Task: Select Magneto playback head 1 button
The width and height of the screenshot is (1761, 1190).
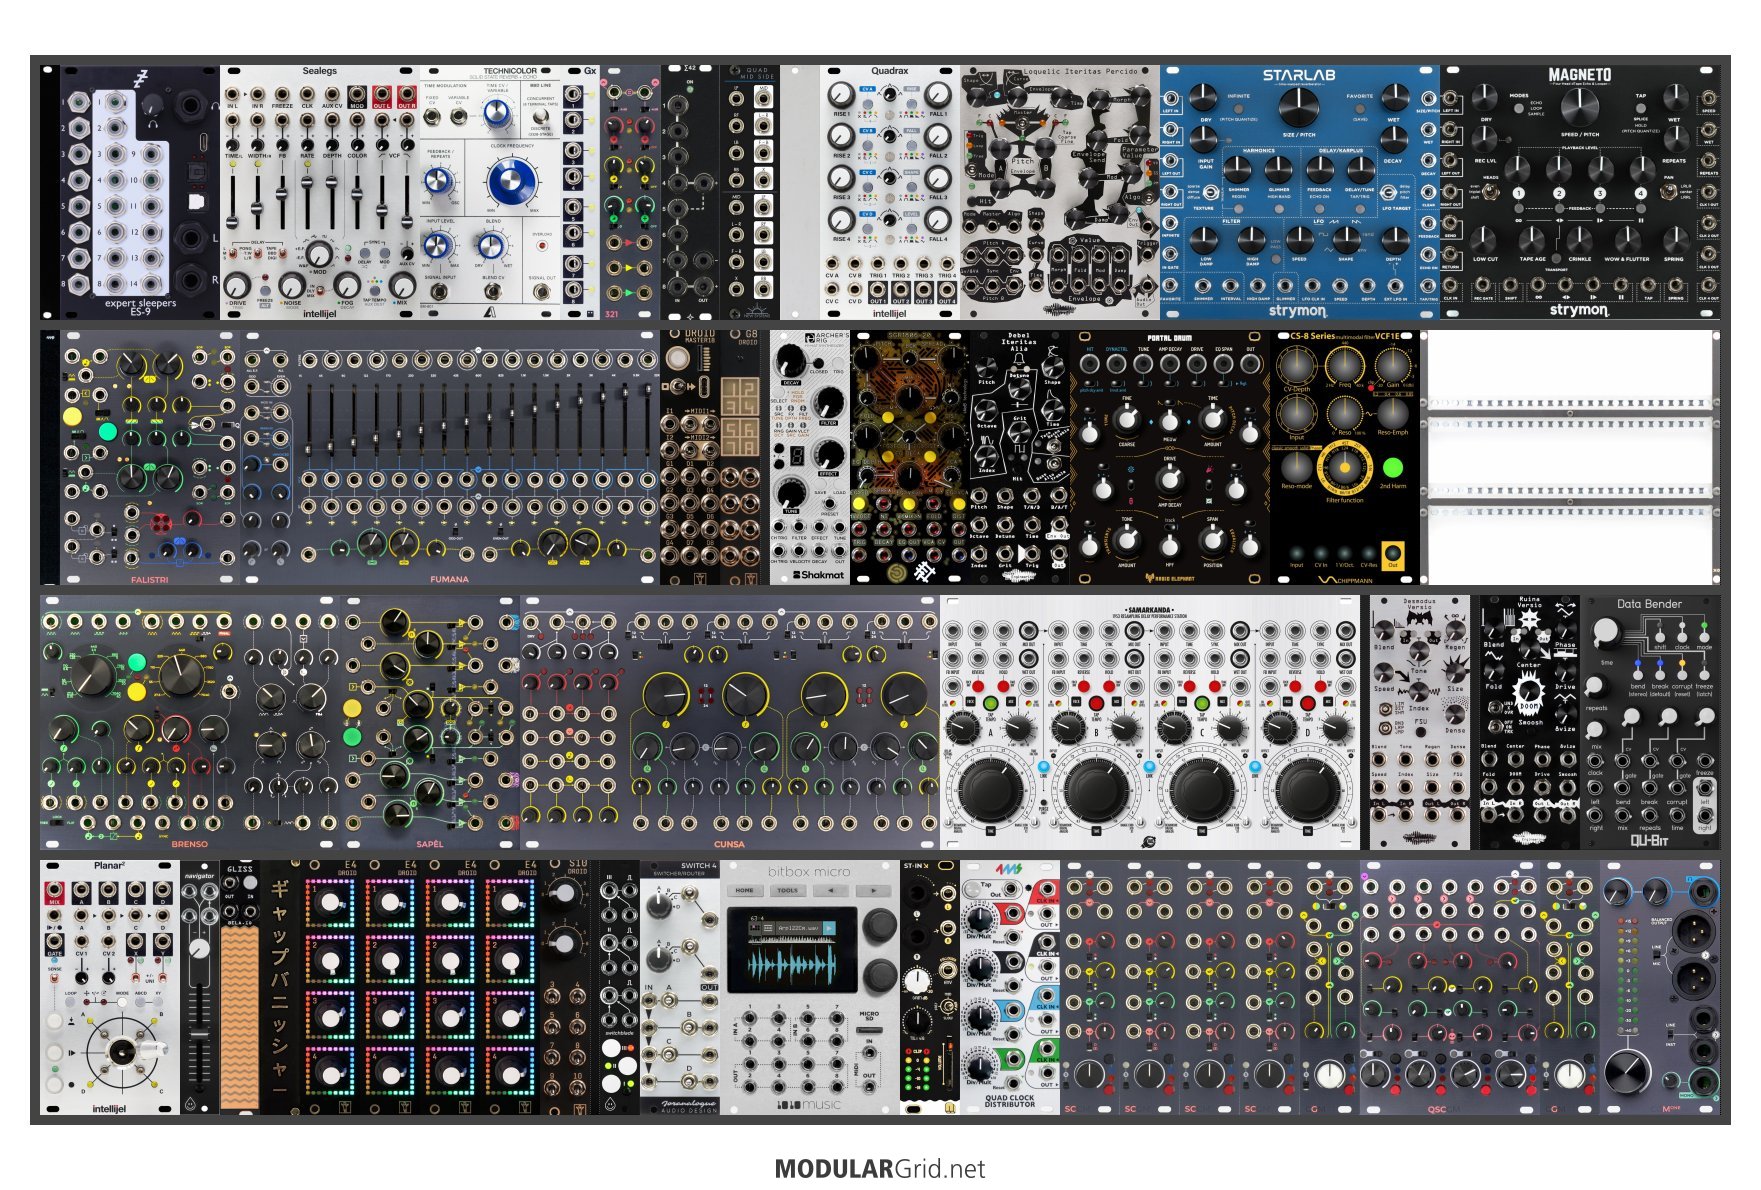Action: (1519, 193)
